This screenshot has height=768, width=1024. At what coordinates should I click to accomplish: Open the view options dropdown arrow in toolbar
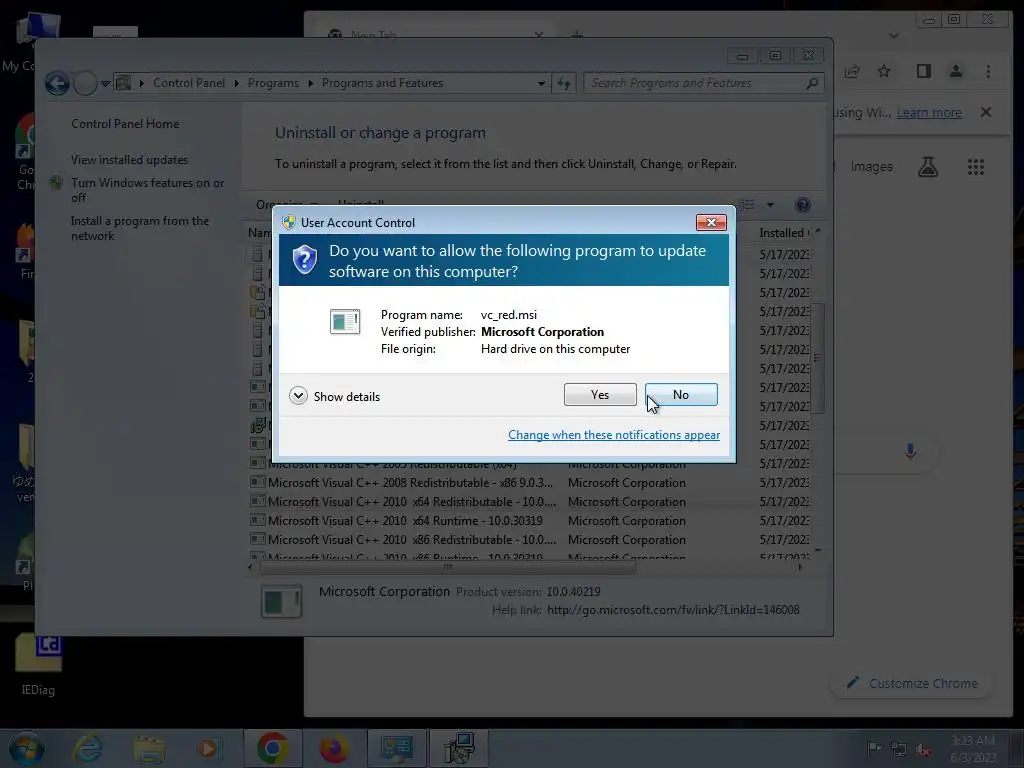point(771,205)
